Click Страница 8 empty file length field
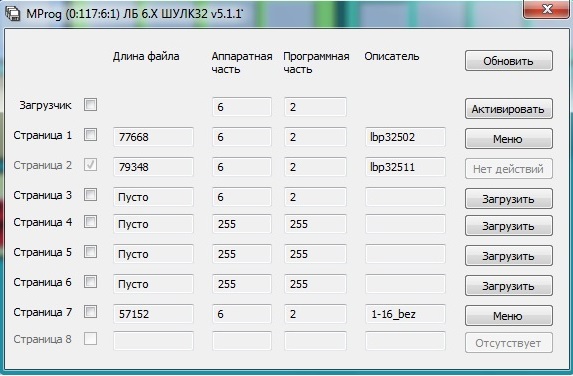The width and height of the screenshot is (573, 376). (153, 341)
